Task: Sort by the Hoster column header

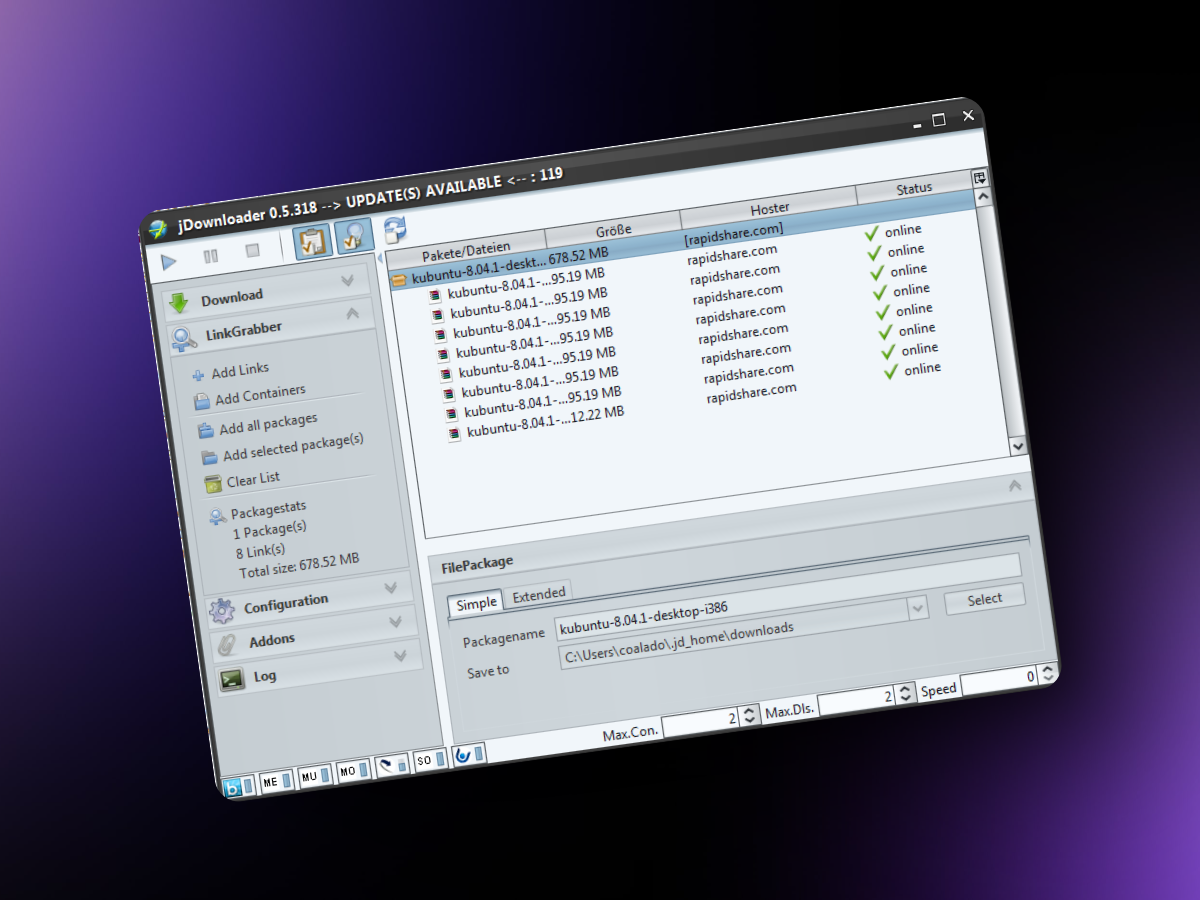Action: tap(769, 208)
